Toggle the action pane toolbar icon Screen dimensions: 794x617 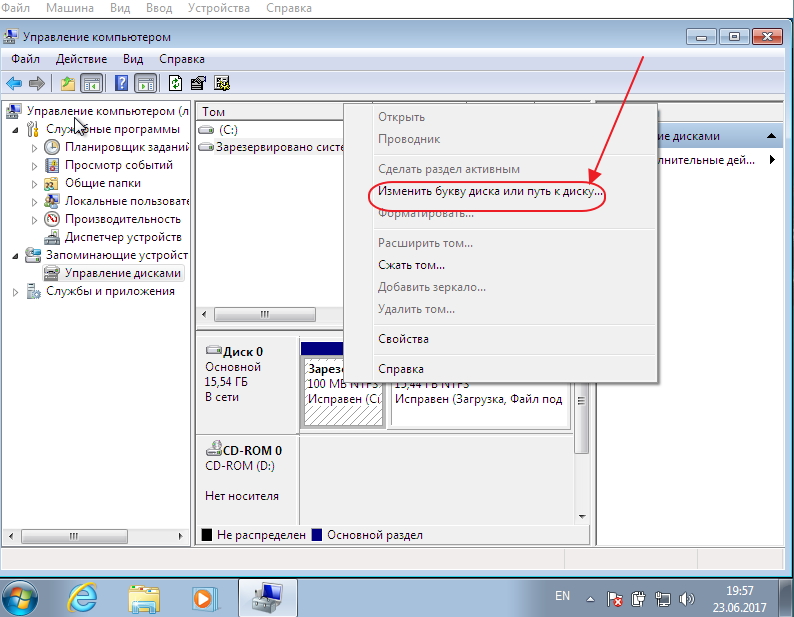[x=146, y=83]
